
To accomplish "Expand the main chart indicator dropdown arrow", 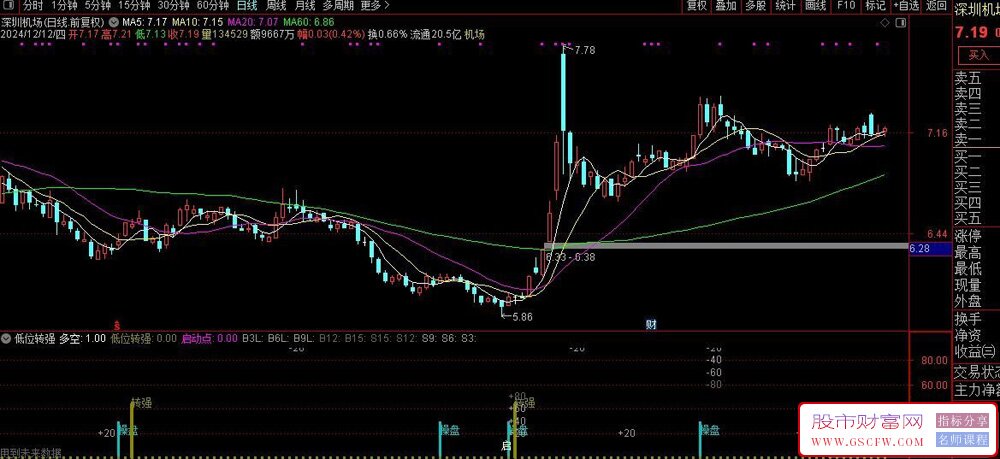I will 113,22.
